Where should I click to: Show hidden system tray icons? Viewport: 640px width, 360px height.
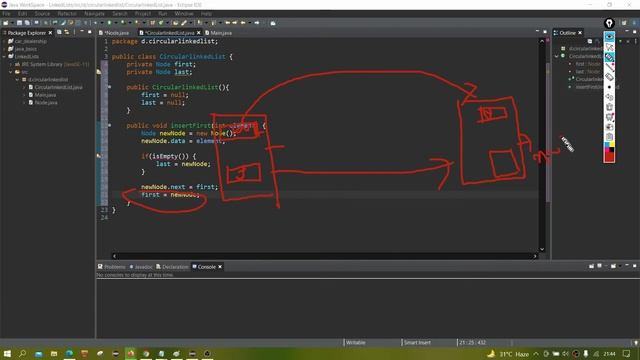click(536, 354)
